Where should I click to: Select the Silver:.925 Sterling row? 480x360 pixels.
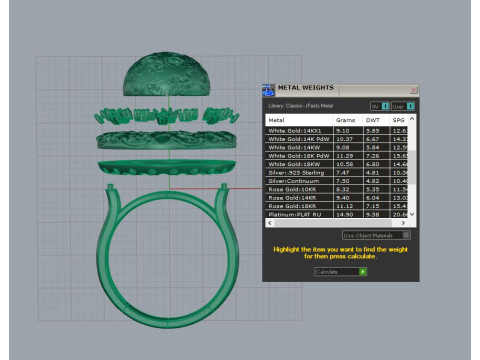(336, 173)
